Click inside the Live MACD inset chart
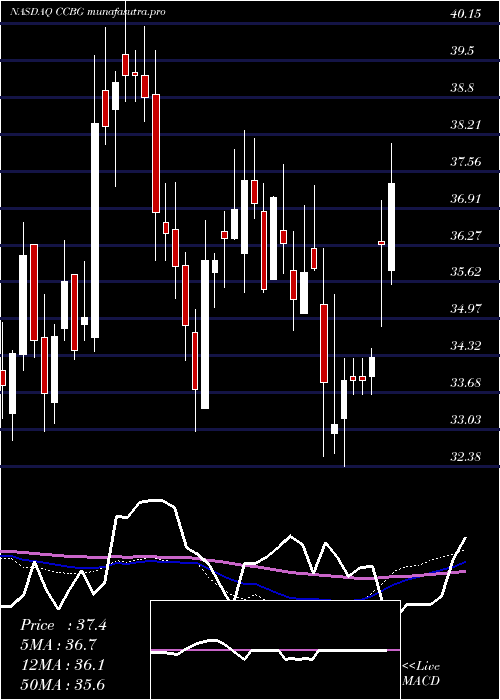 275,650
